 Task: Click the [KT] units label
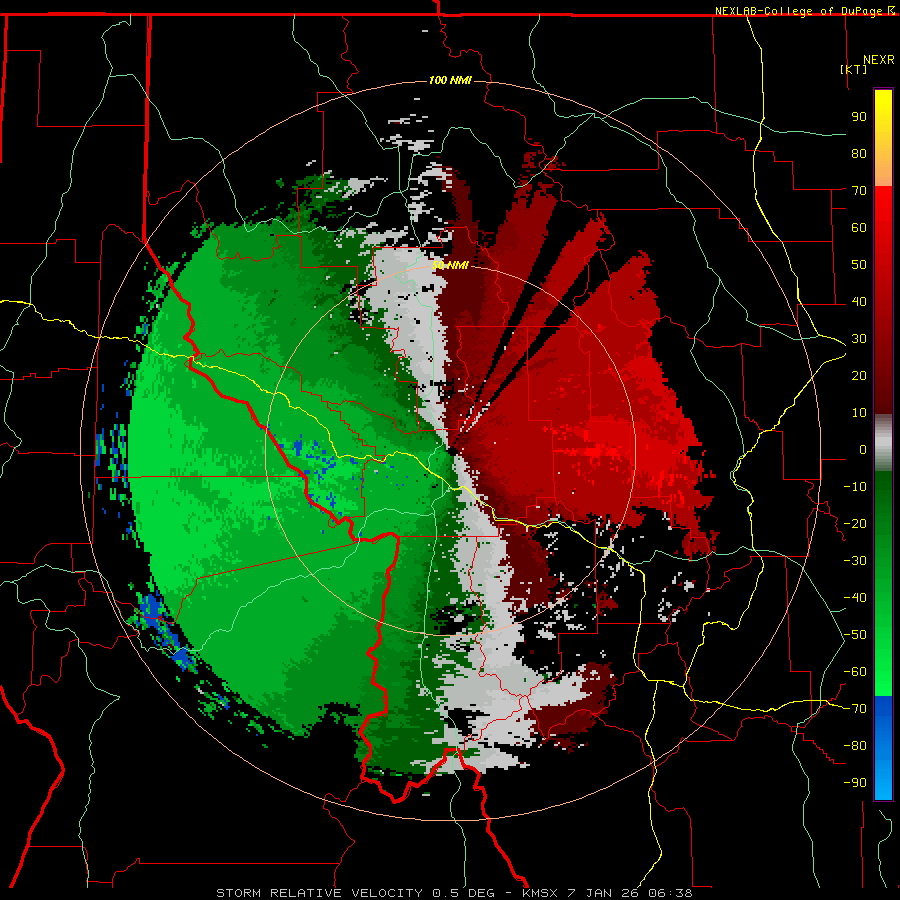click(854, 69)
